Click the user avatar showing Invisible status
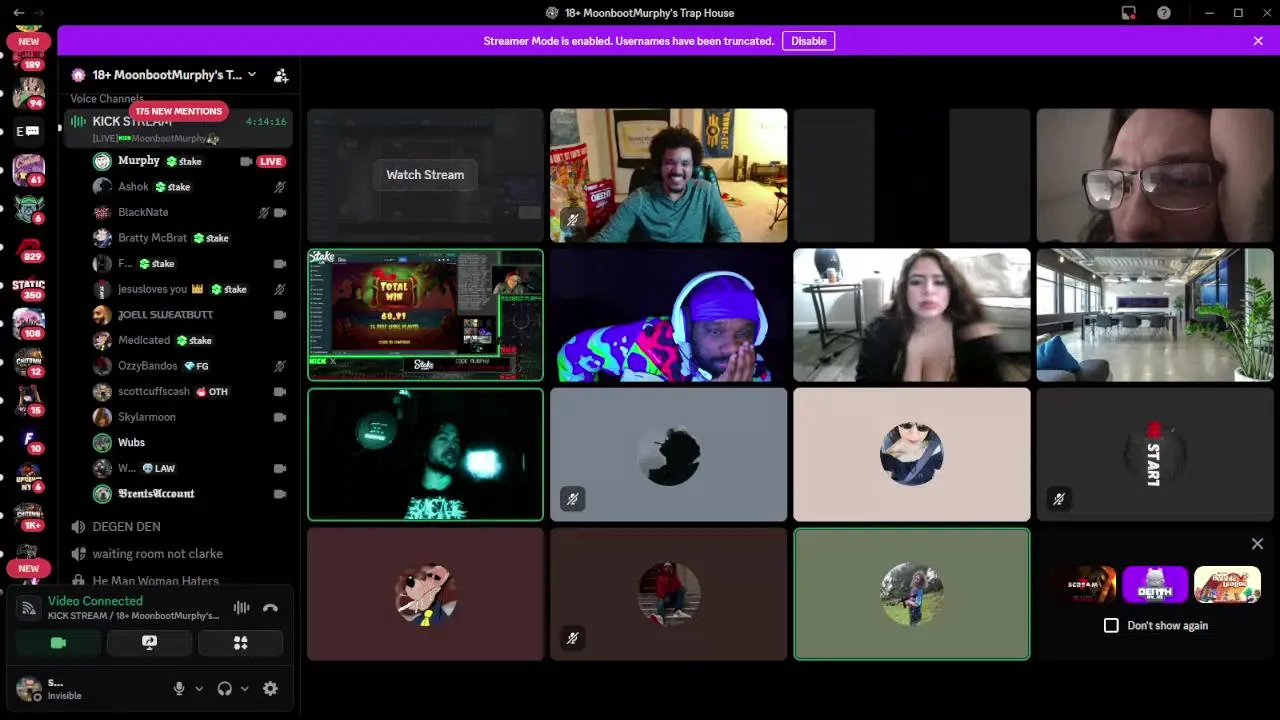 [29, 689]
